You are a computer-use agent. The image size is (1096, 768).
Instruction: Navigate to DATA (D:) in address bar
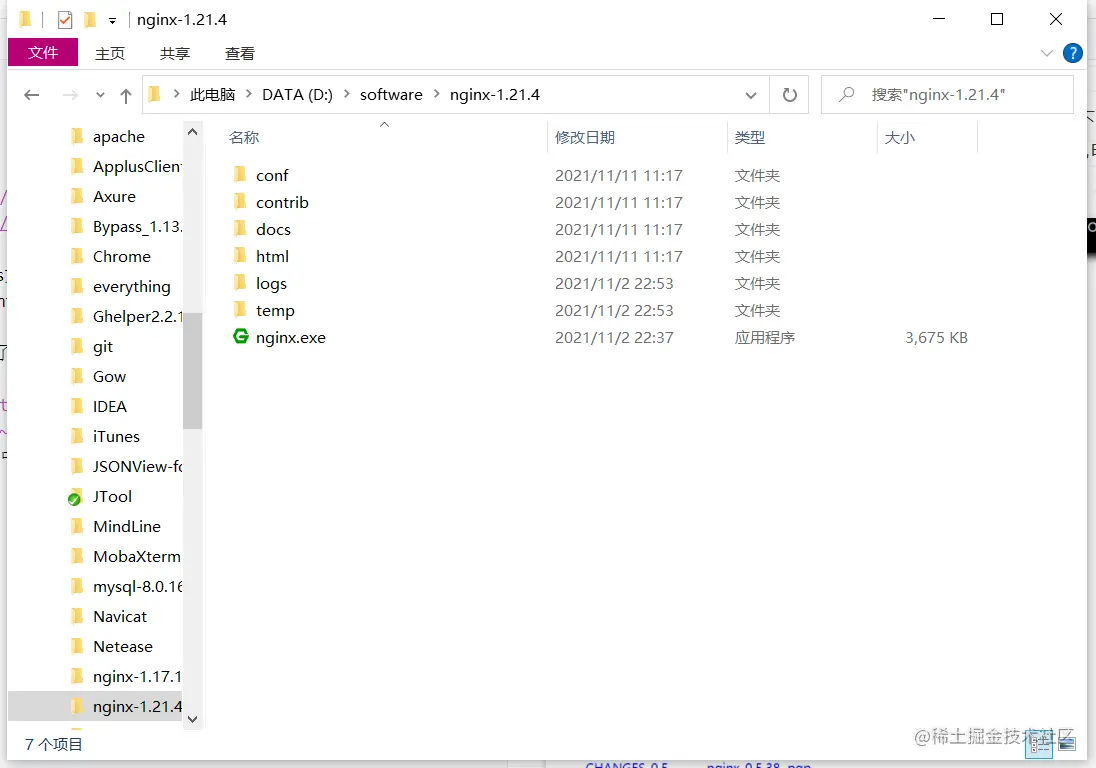point(297,94)
